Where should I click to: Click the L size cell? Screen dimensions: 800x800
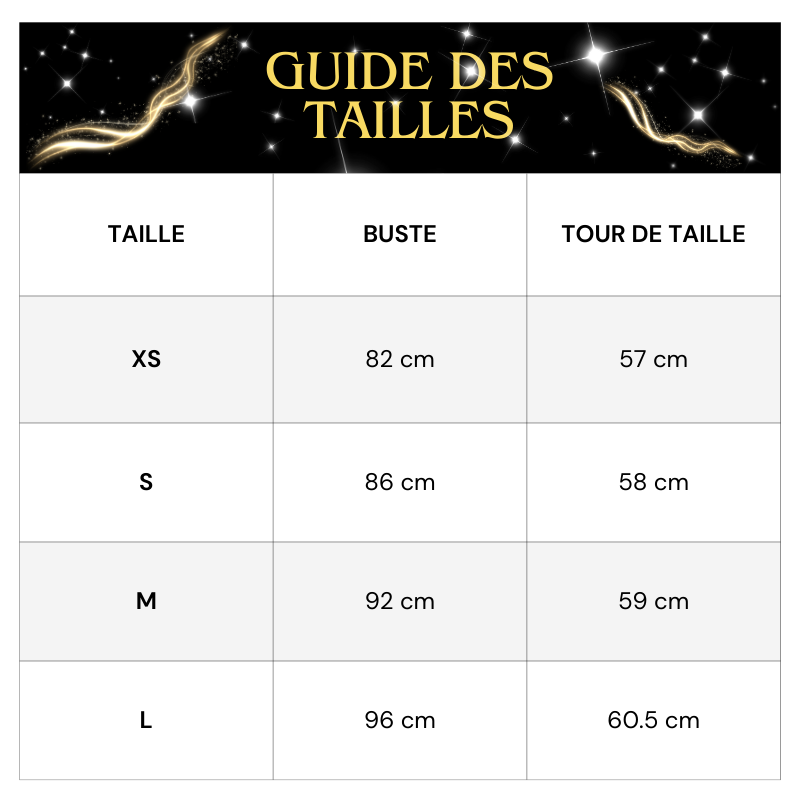(146, 720)
